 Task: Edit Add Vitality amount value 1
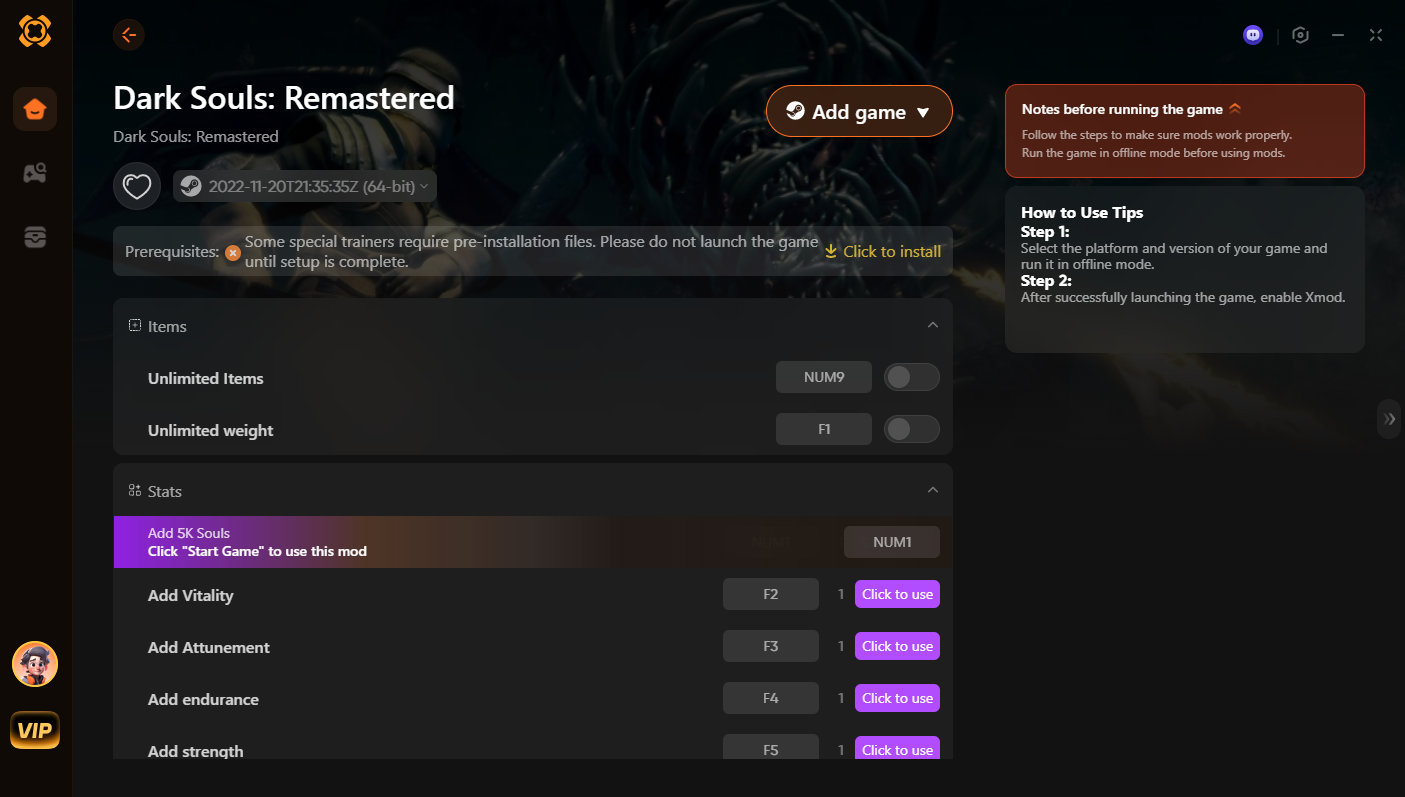point(841,594)
